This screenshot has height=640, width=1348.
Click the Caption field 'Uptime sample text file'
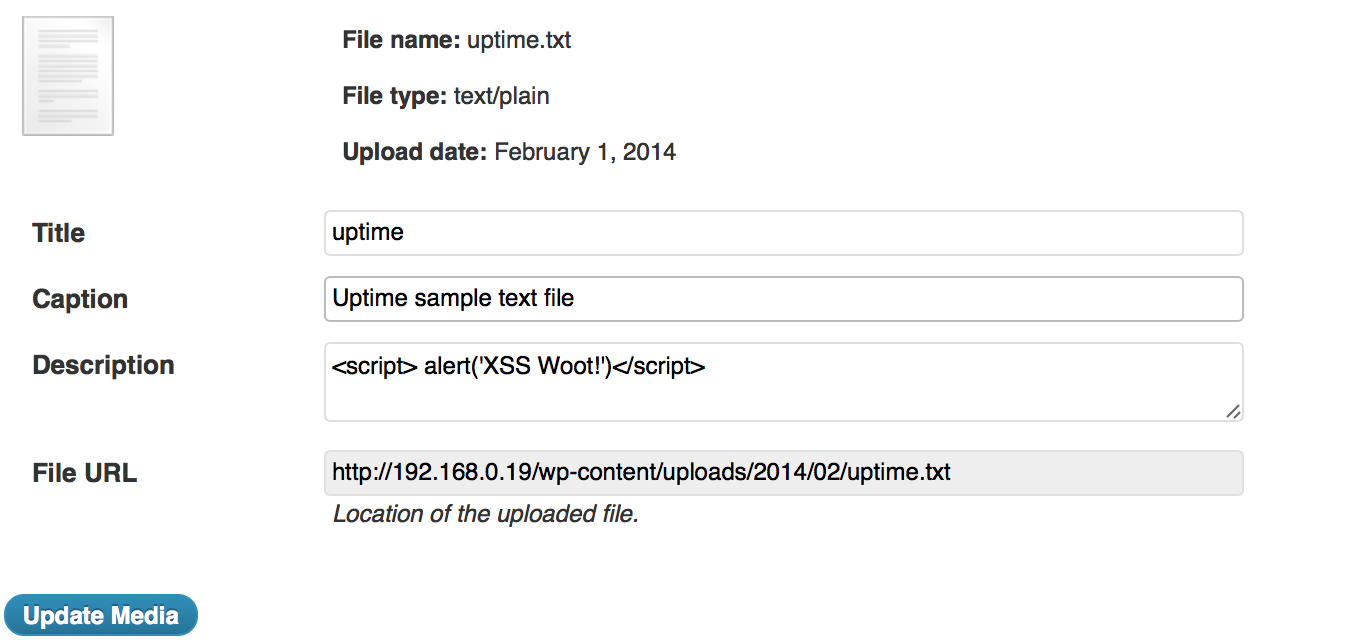point(784,299)
